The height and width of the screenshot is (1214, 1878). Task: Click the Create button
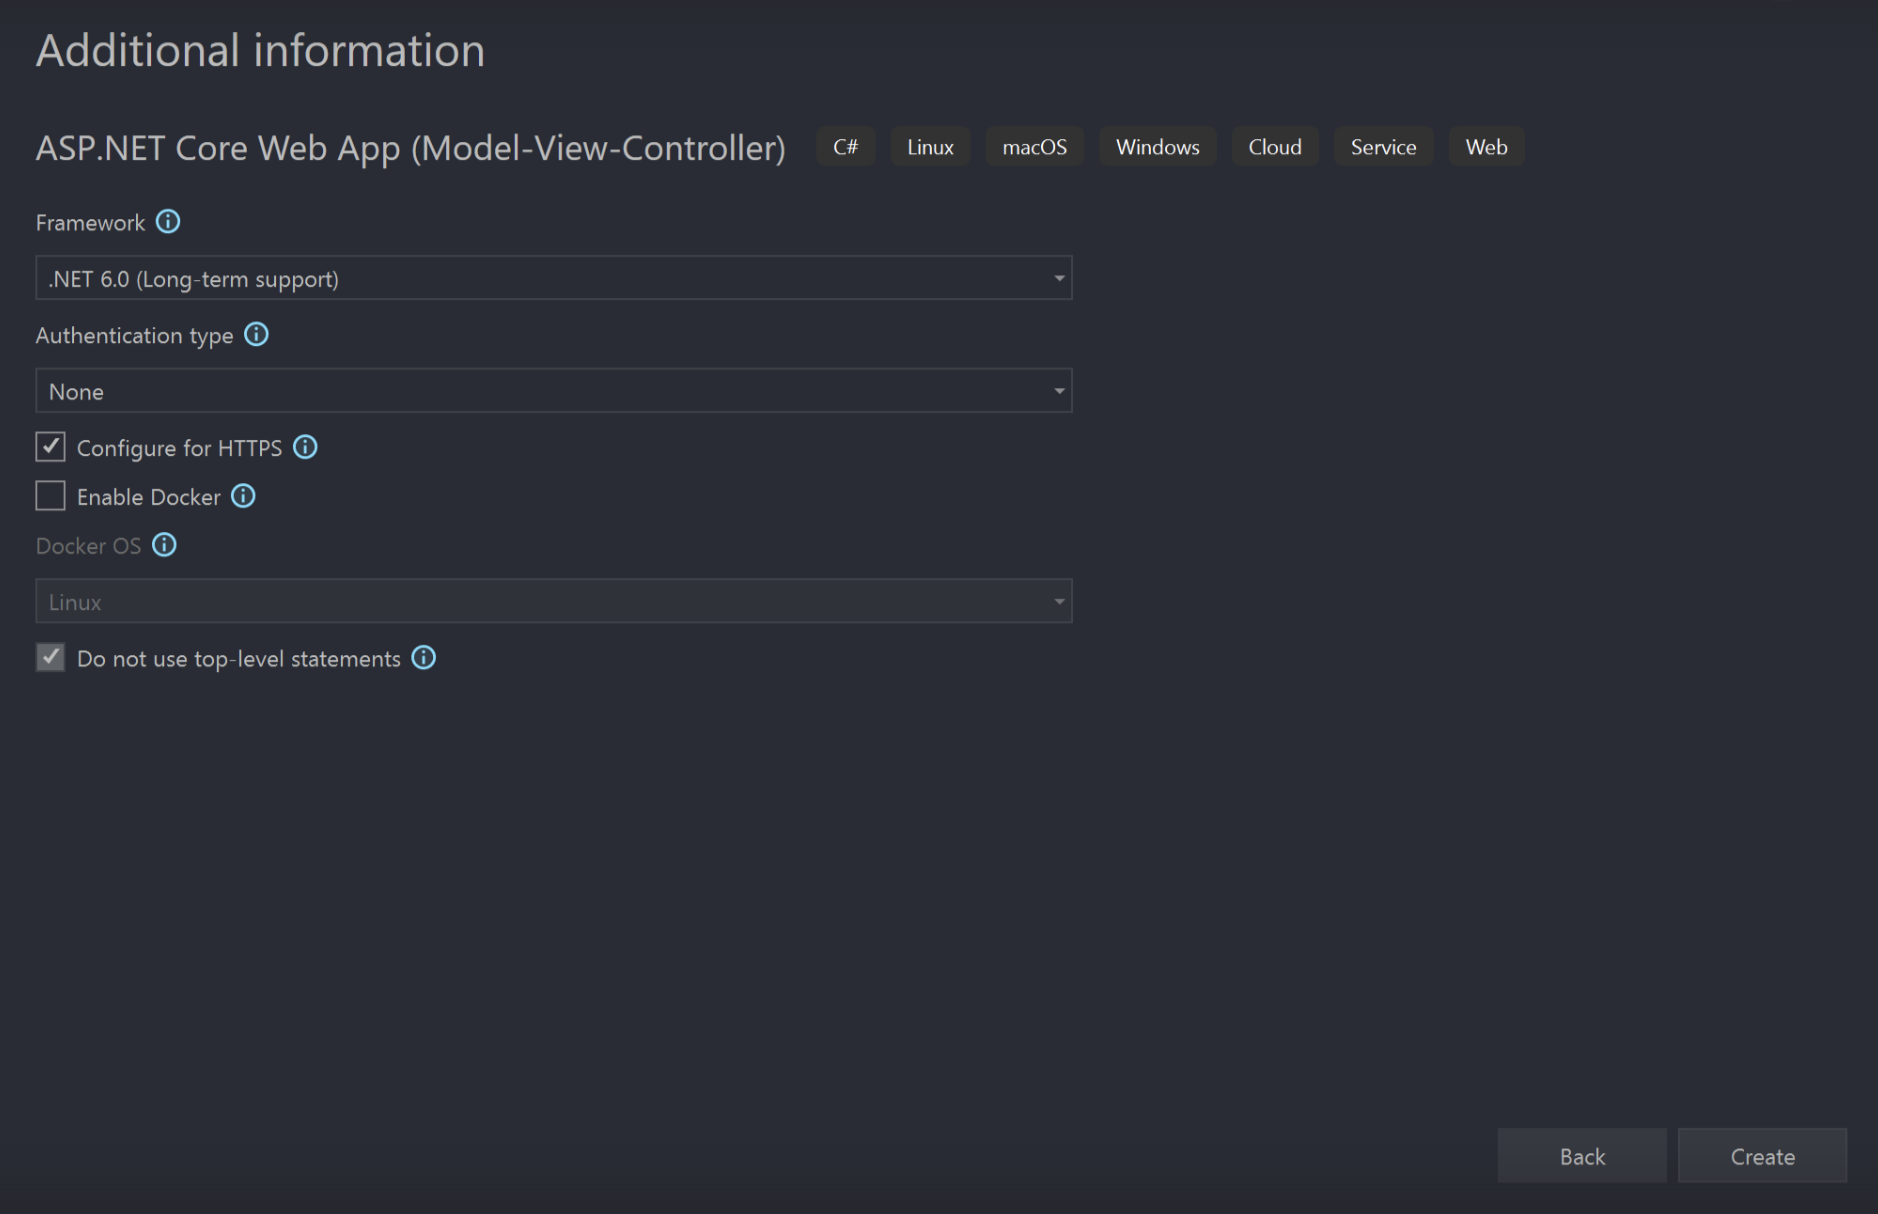pos(1762,1156)
